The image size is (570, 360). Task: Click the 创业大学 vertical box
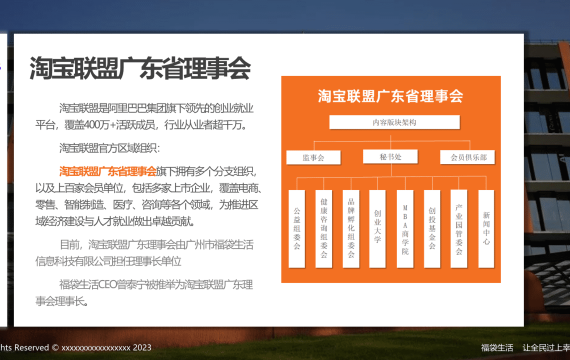pyautogui.click(x=377, y=229)
